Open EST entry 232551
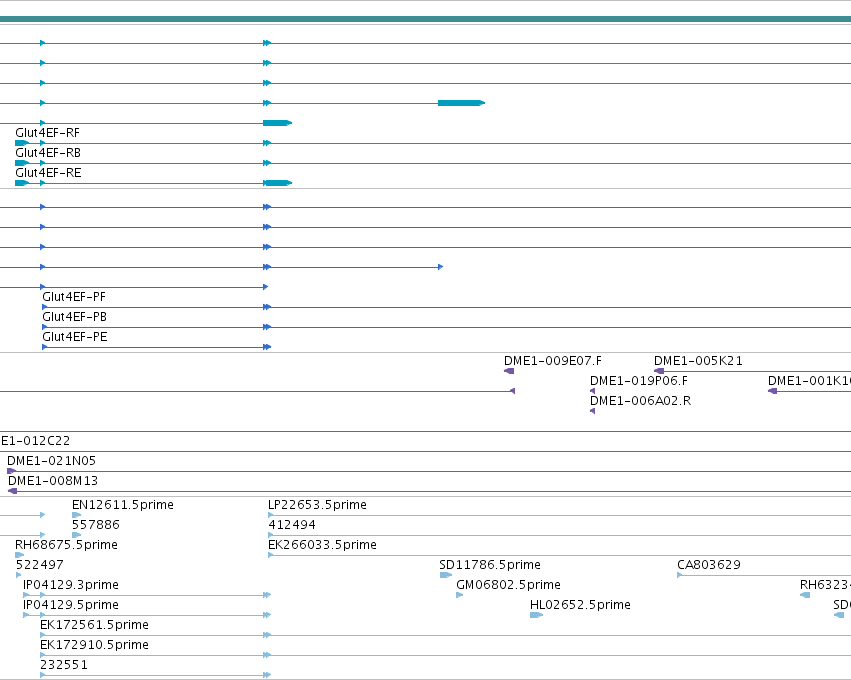851x680 pixels. click(64, 665)
